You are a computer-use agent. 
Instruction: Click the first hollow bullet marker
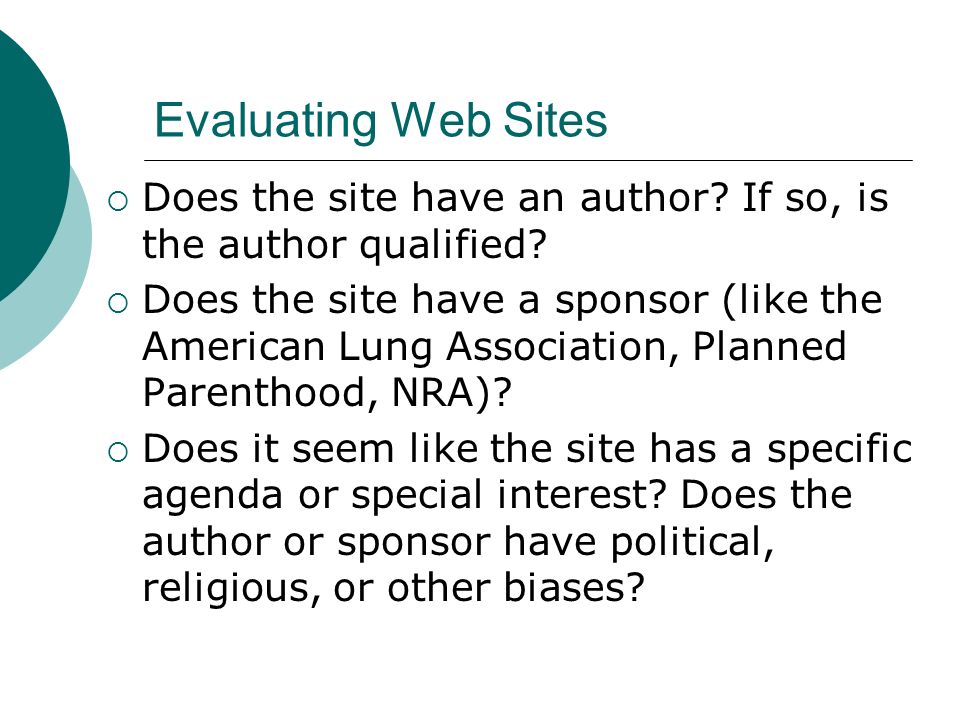tap(118, 201)
